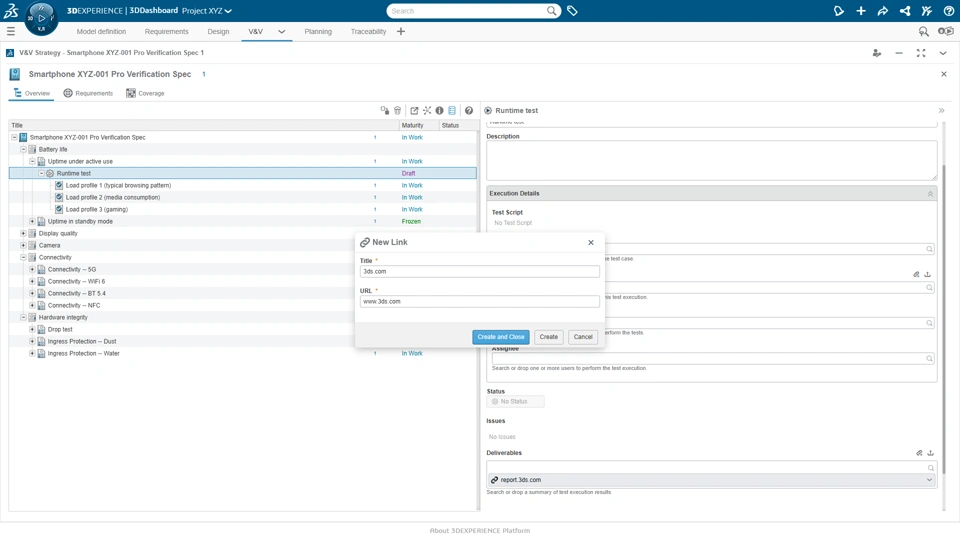Click Create and Close button
This screenshot has height=540, width=960.
(501, 337)
